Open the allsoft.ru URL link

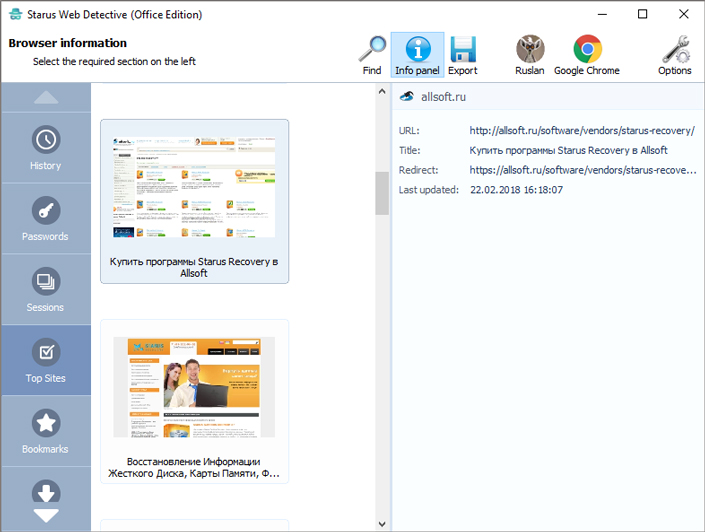[582, 131]
